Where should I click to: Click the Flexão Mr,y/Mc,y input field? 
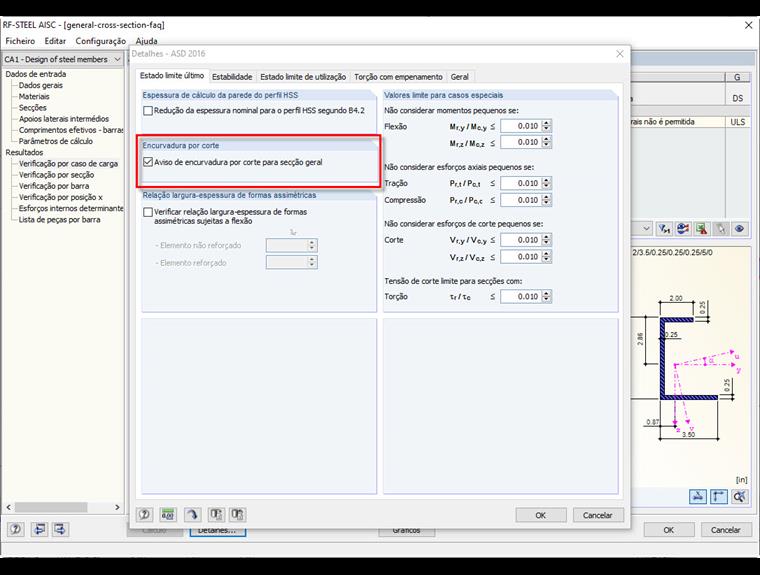tap(521, 126)
